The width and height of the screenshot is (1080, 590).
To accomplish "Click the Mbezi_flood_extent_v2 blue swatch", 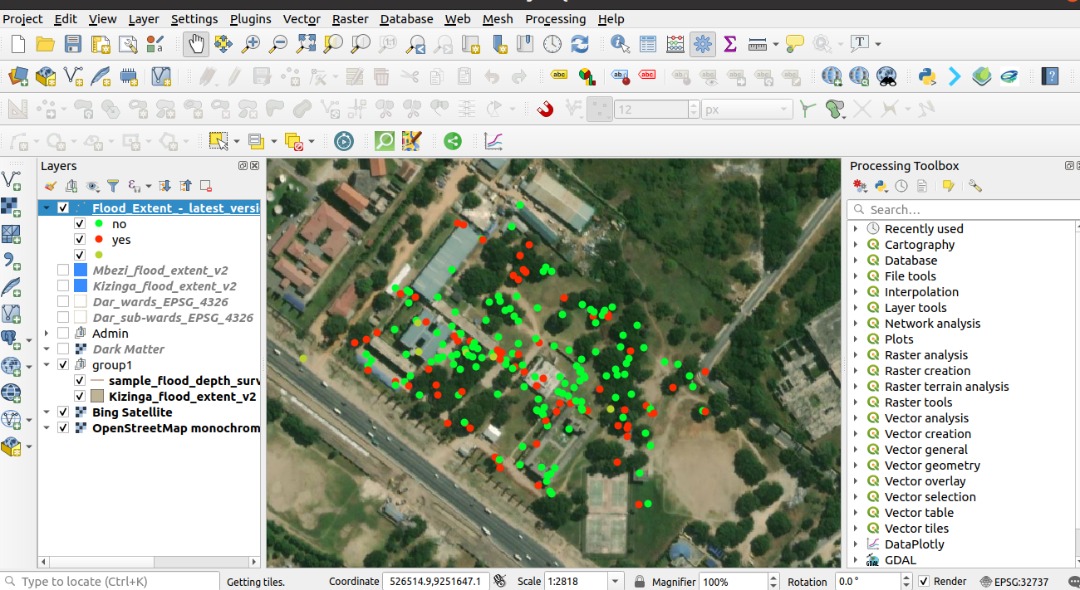I will pyautogui.click(x=81, y=270).
